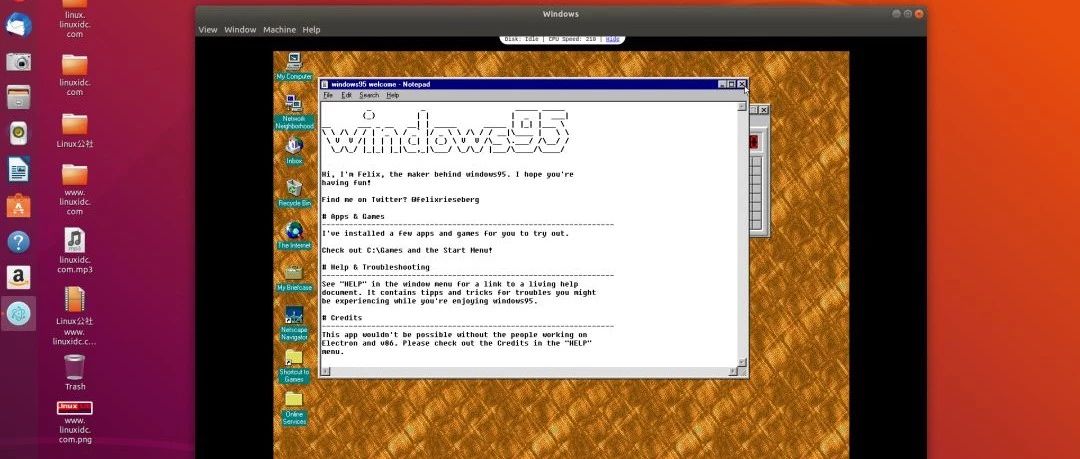Screen dimensions: 1080x459
Task: Maximize the Notepad window
Action: tap(731, 84)
